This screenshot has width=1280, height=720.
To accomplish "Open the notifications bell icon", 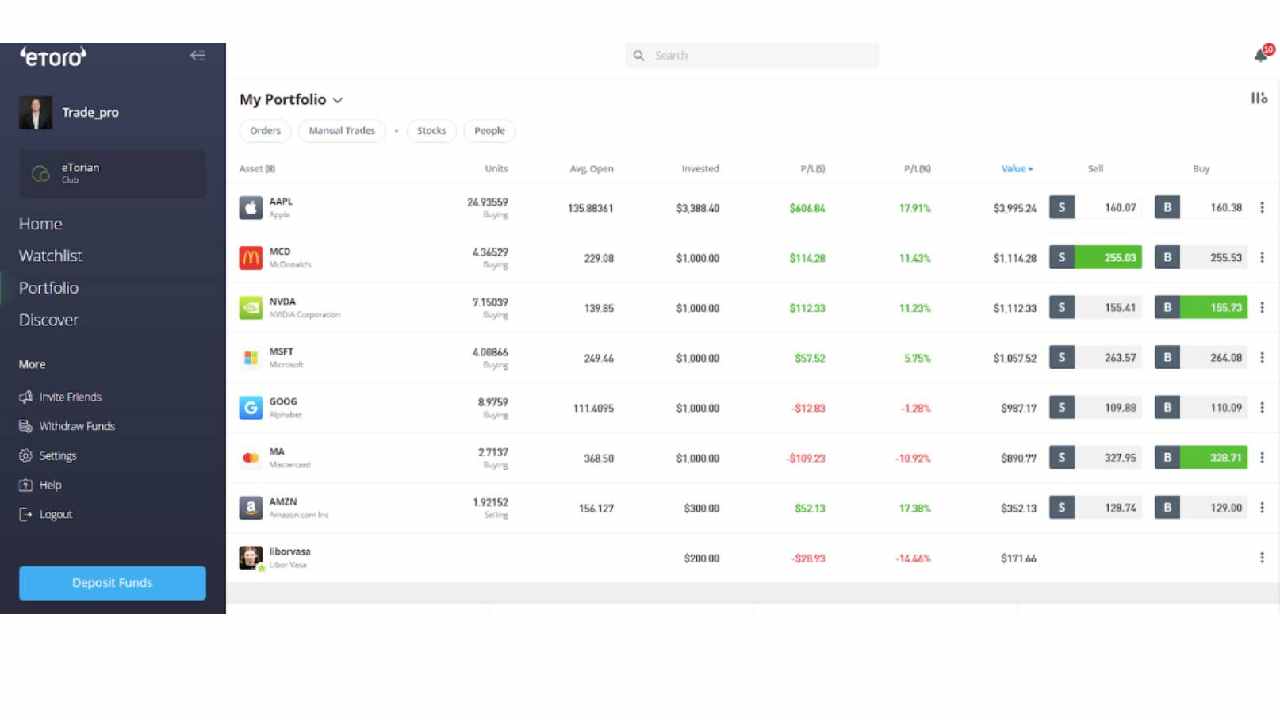I will click(x=1261, y=56).
